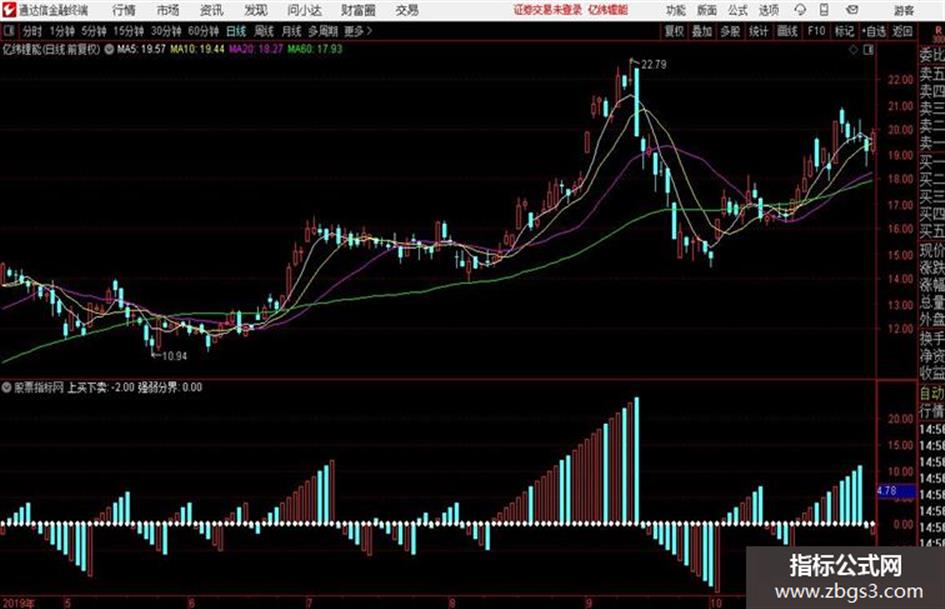Click month 7 on the time axis
The image size is (945, 609).
click(x=309, y=603)
